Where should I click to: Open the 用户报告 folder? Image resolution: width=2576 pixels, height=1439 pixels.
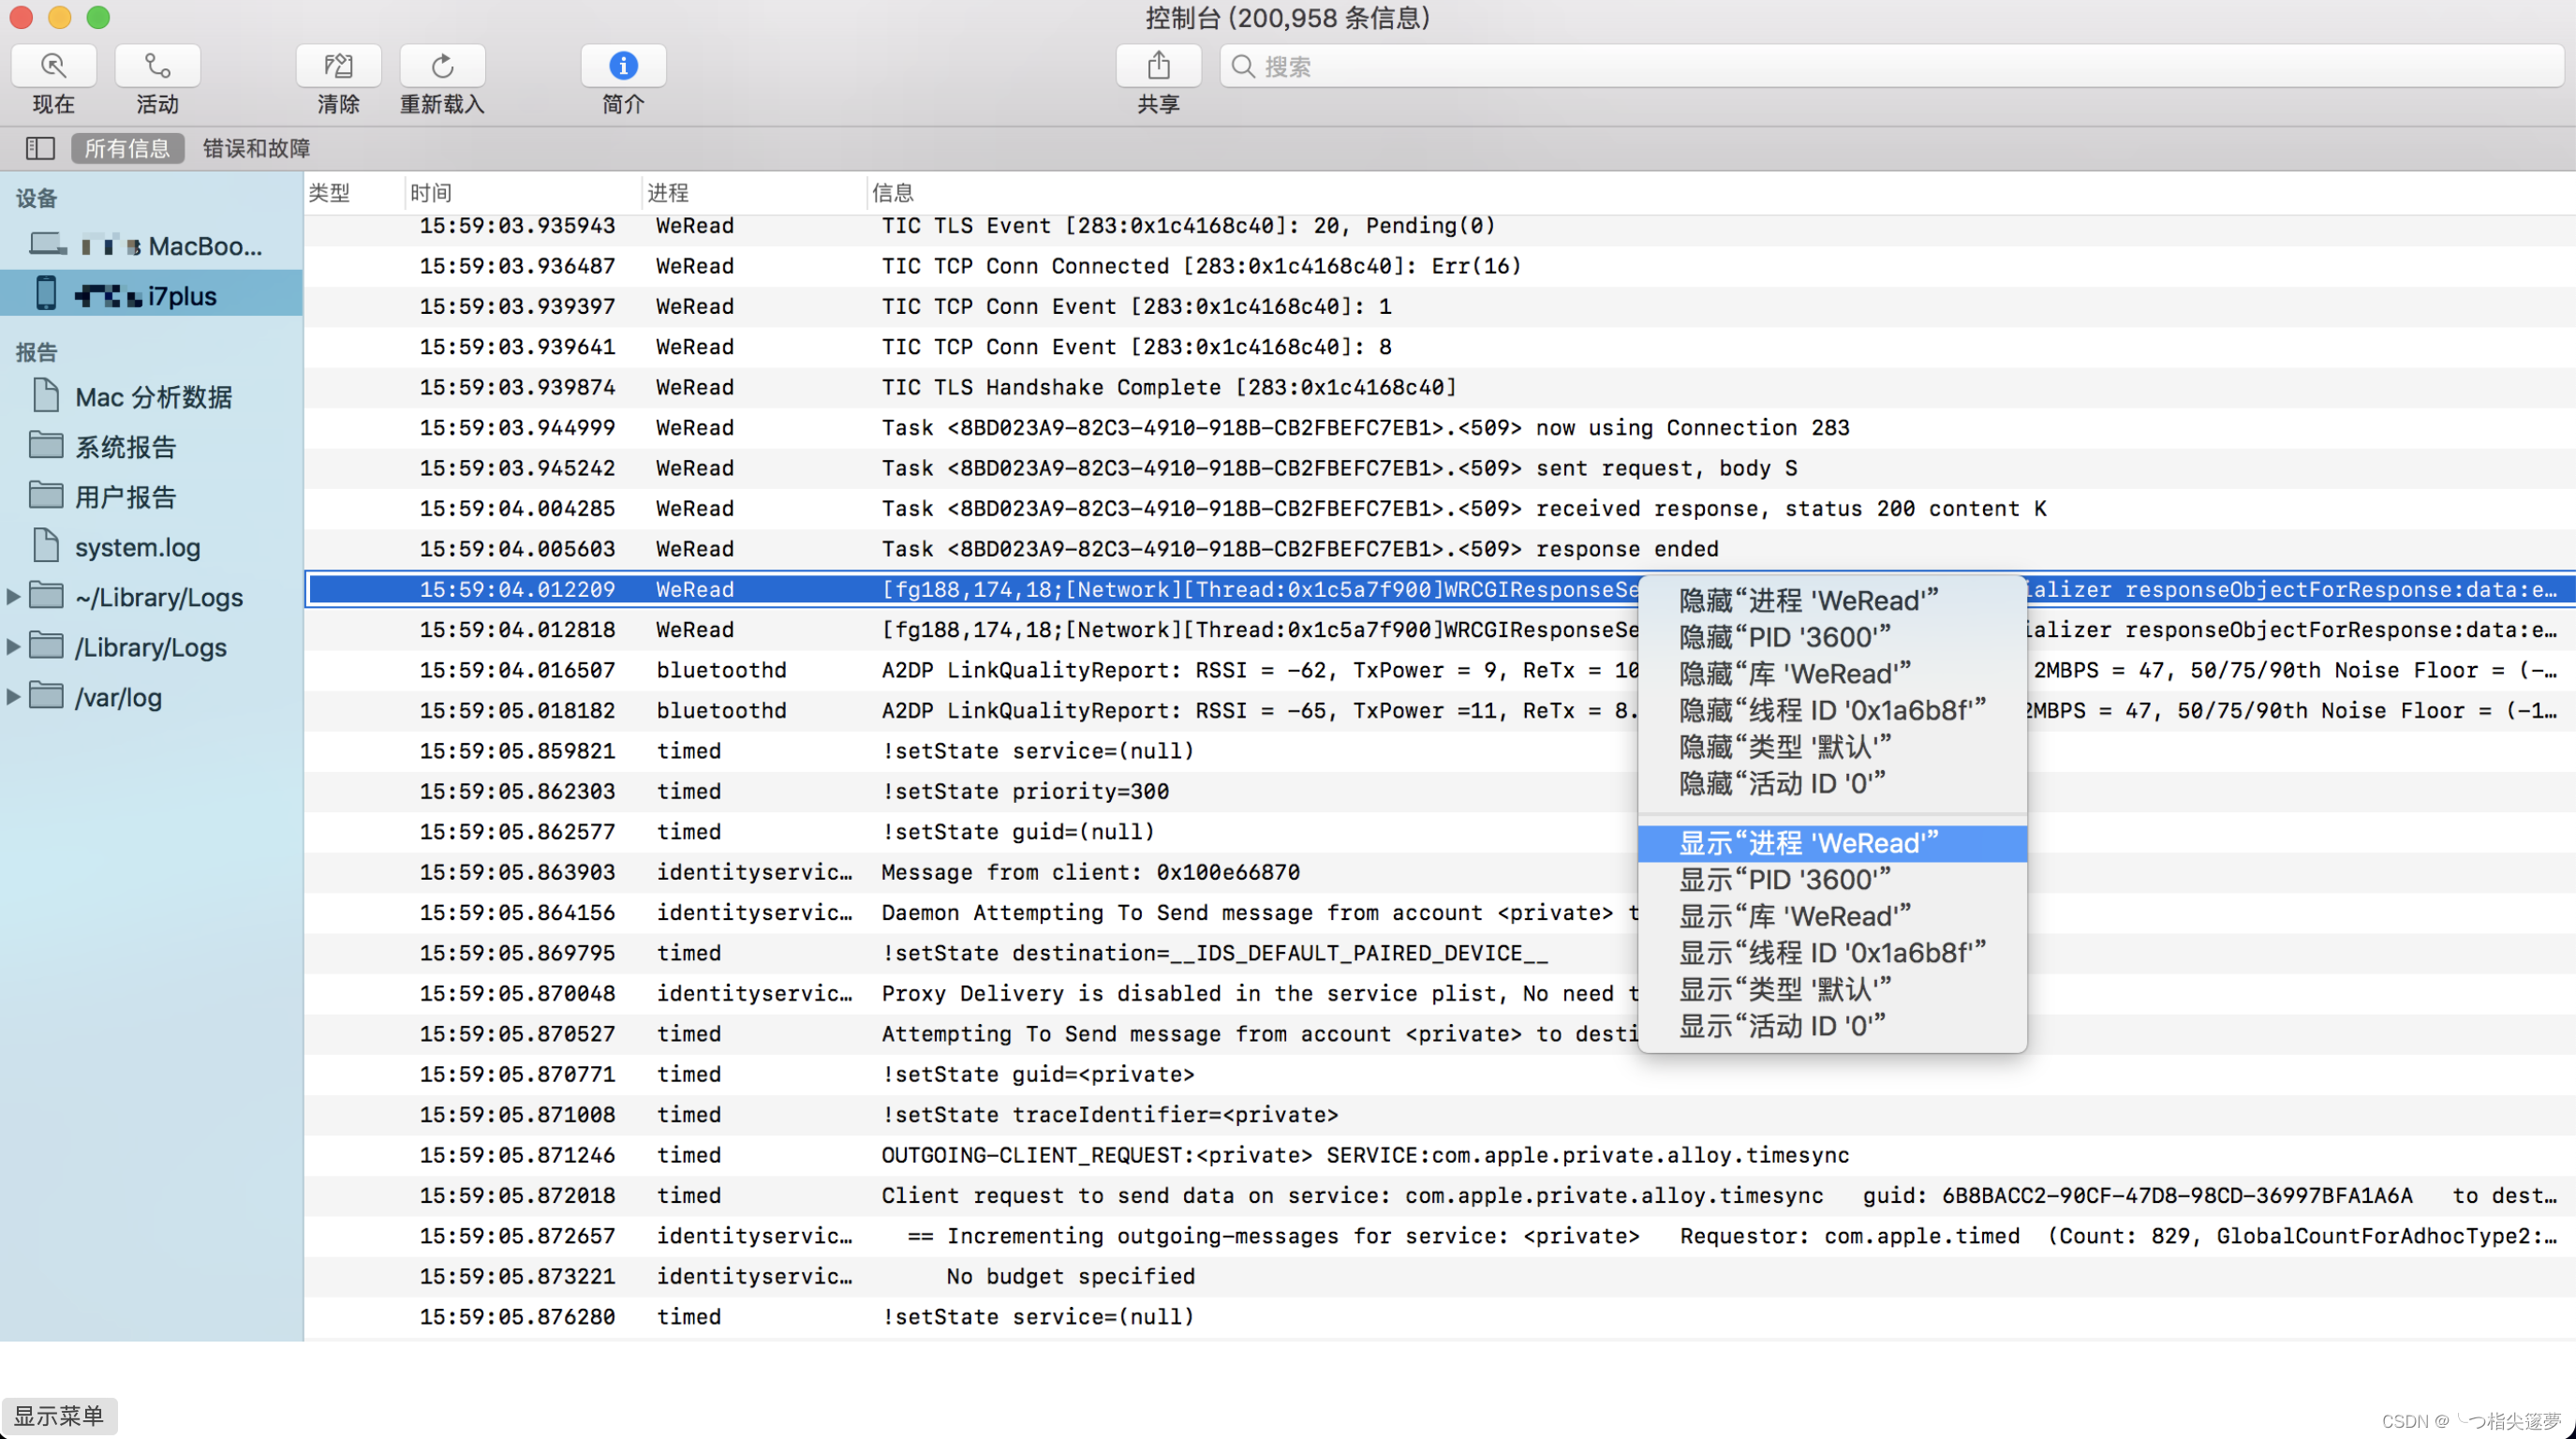pos(151,496)
